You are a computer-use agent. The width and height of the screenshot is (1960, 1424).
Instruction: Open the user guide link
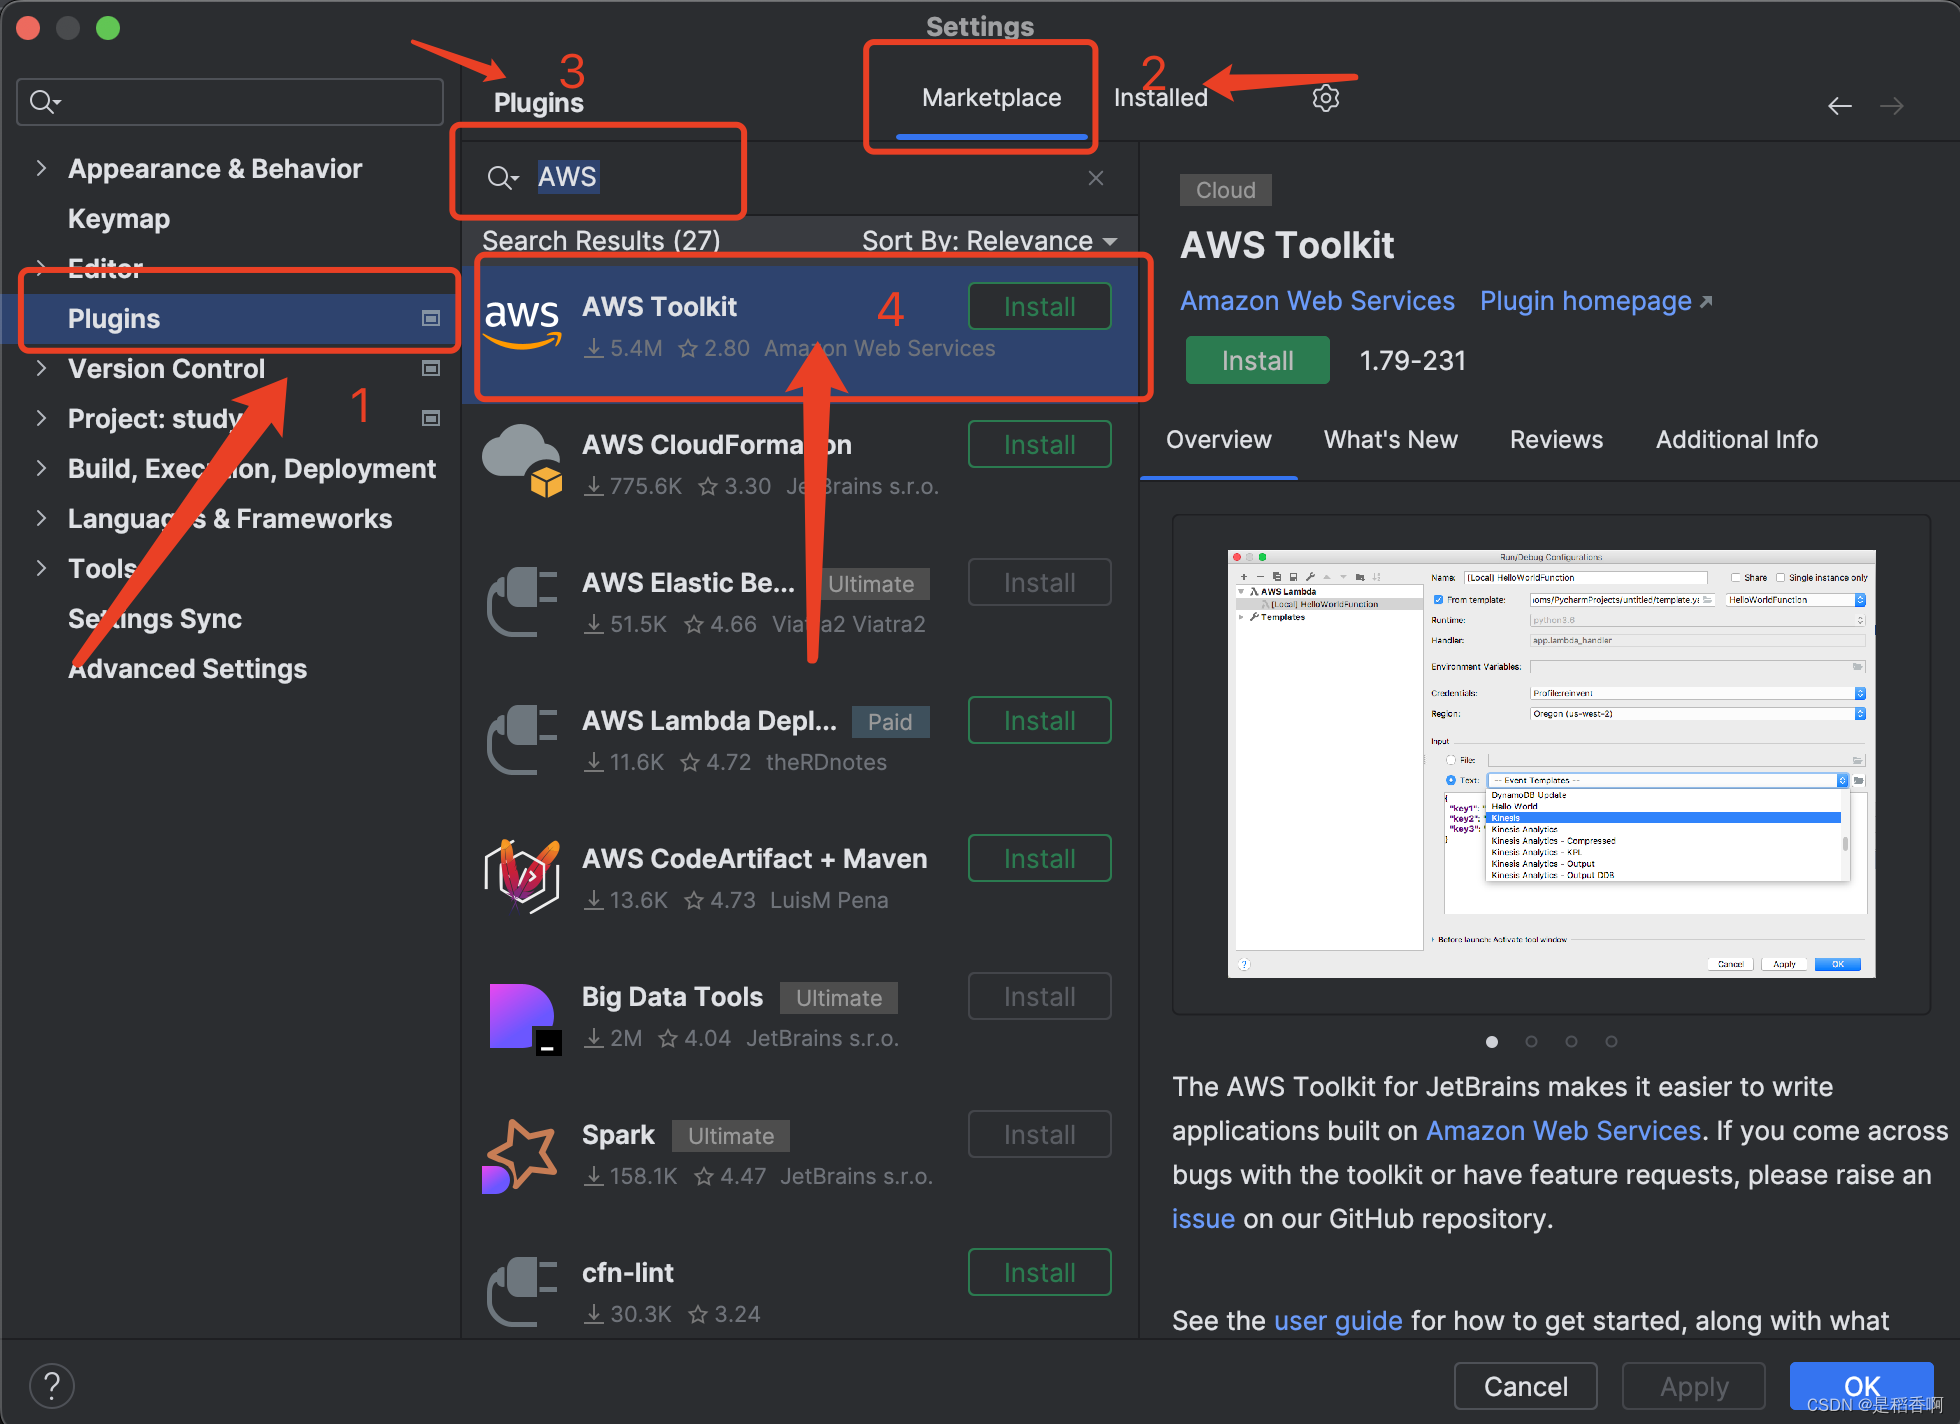coord(1338,1321)
